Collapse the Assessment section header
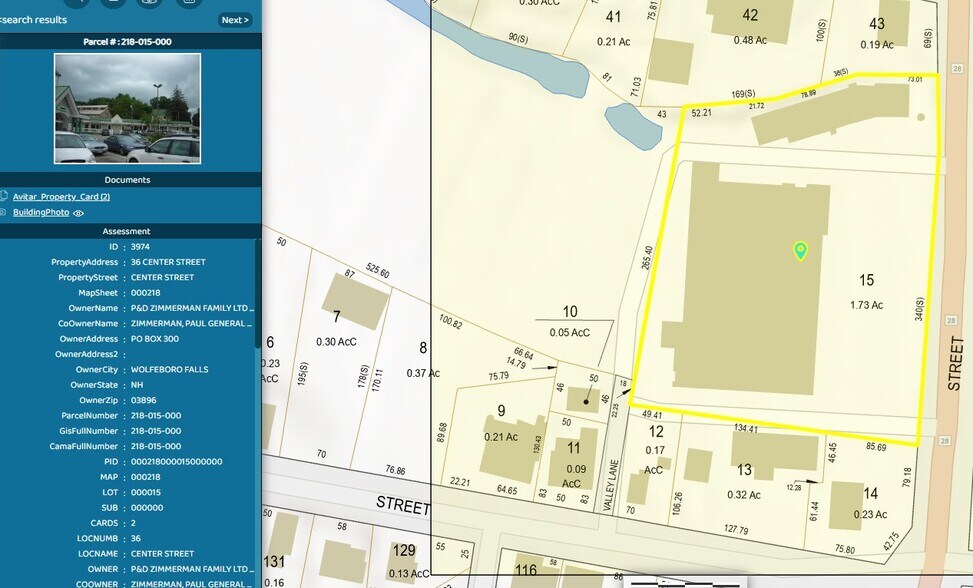973x588 pixels. tap(127, 231)
